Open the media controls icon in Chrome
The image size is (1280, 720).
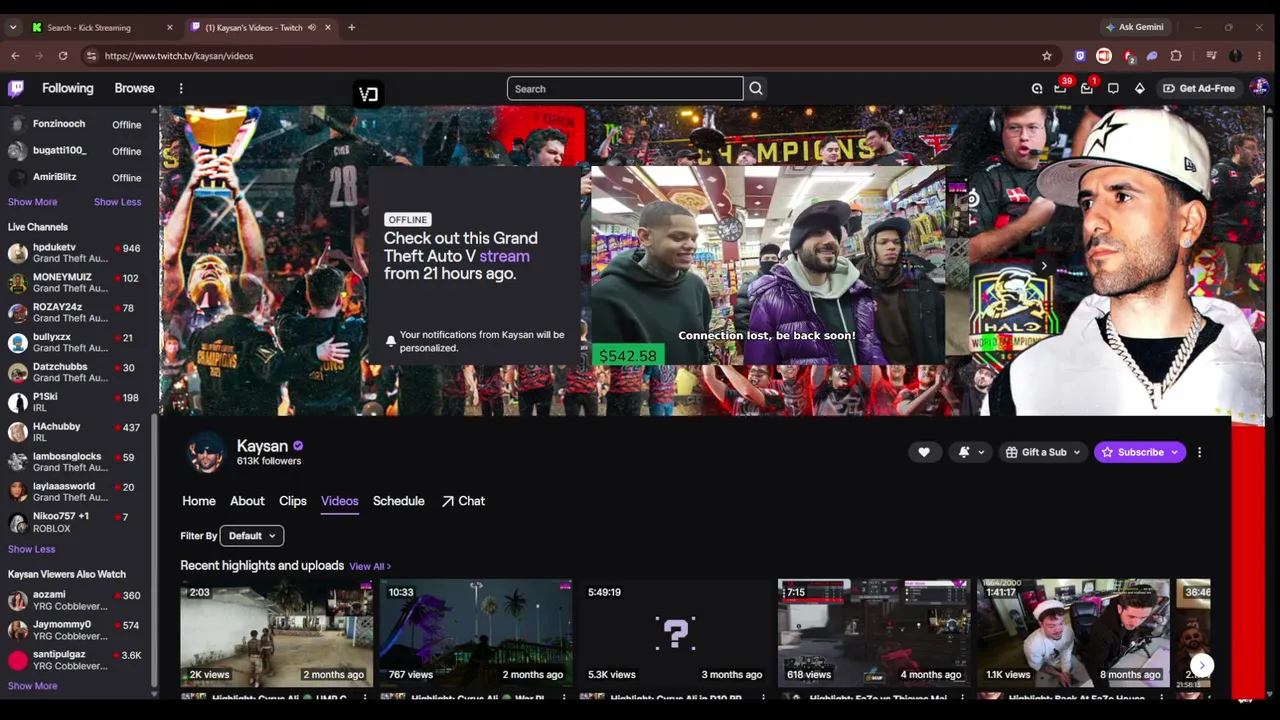pyautogui.click(x=1211, y=56)
